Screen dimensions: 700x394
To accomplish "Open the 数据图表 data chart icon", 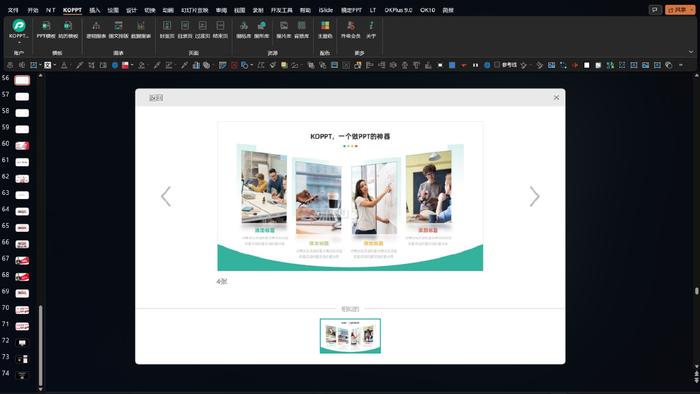I will [x=141, y=29].
